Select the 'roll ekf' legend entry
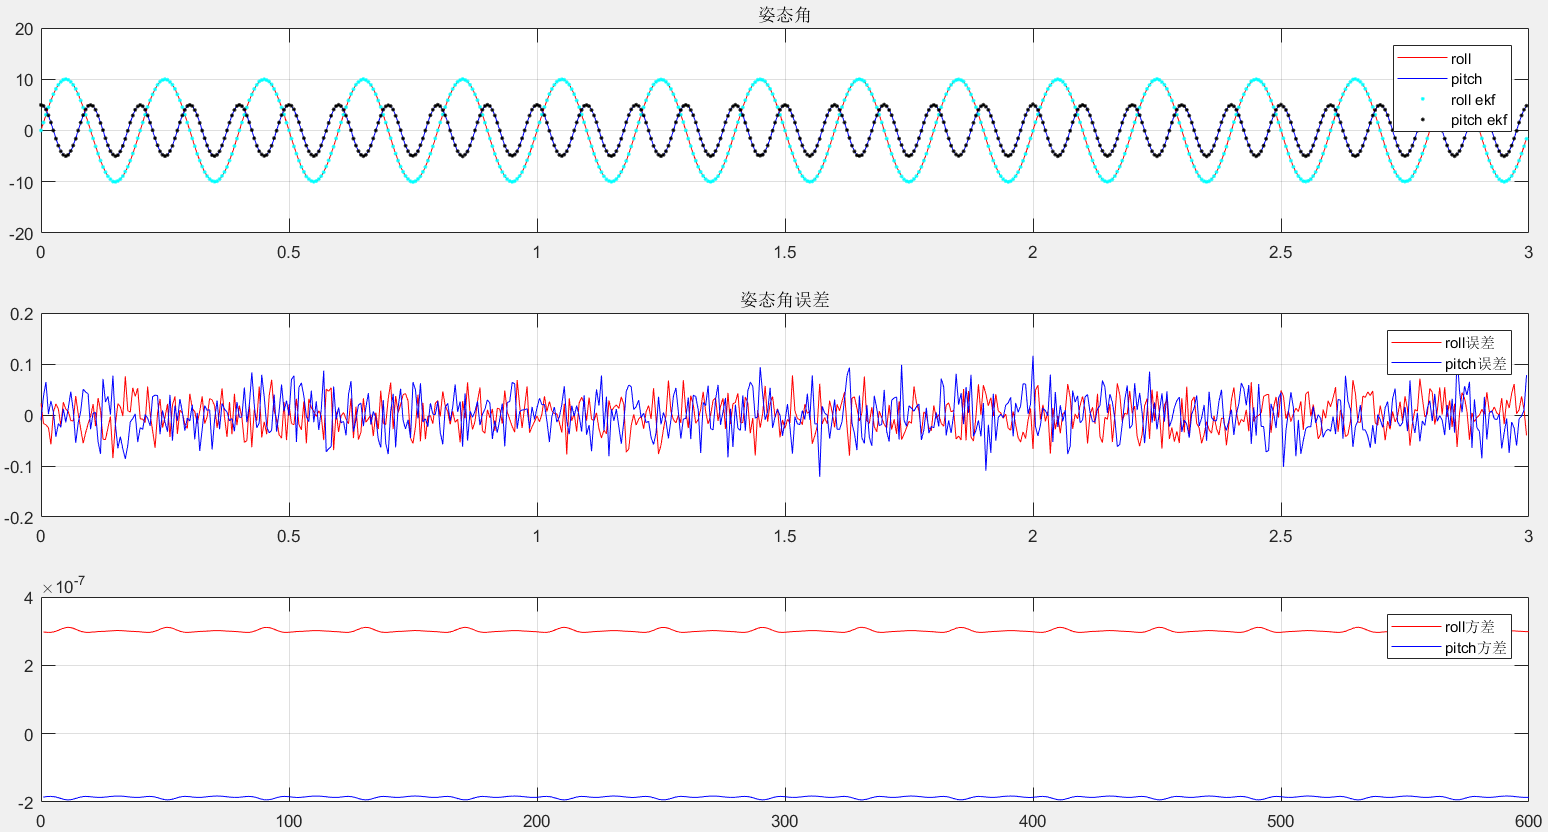The height and width of the screenshot is (832, 1548). pyautogui.click(x=1452, y=100)
